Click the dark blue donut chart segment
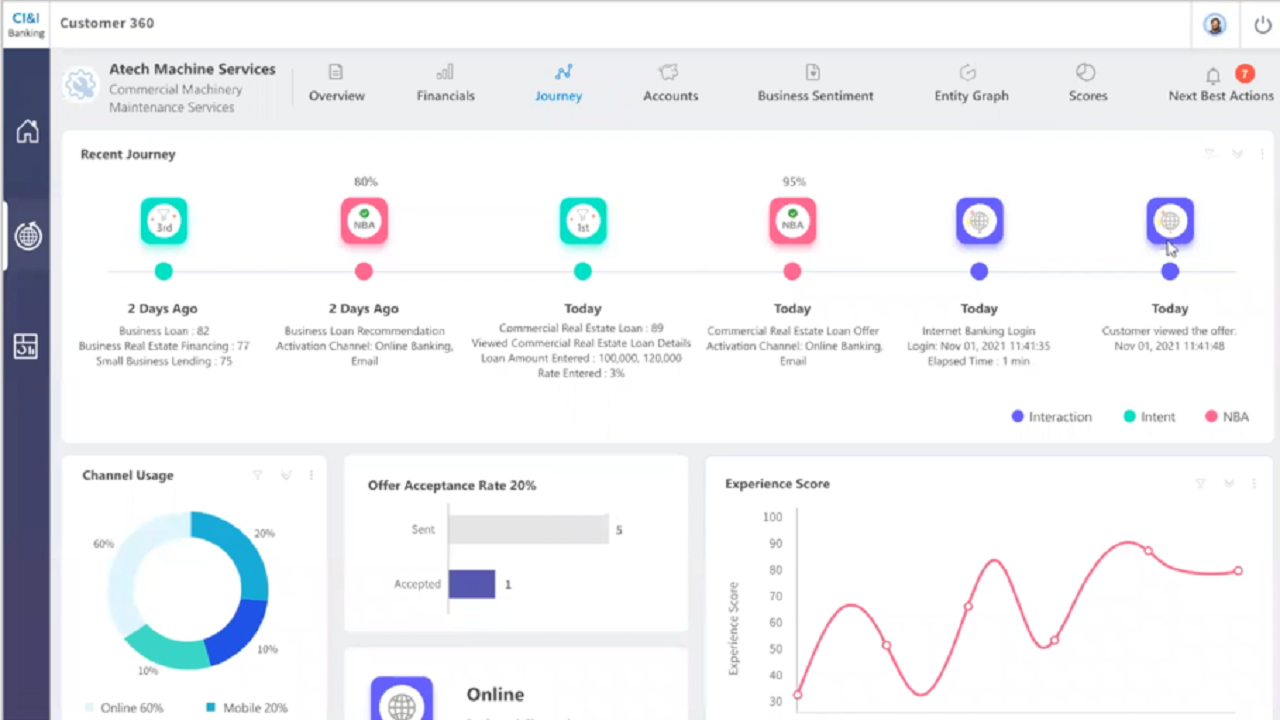 [x=240, y=630]
